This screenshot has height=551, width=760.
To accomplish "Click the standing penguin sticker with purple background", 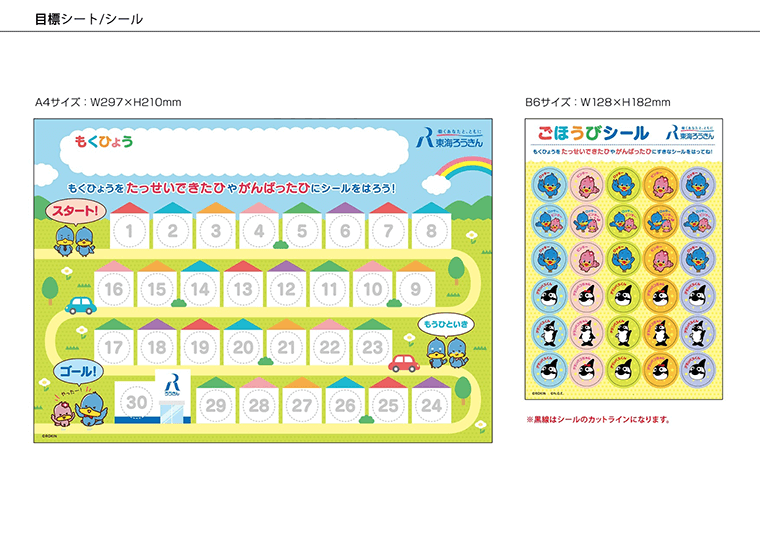I will click(698, 333).
